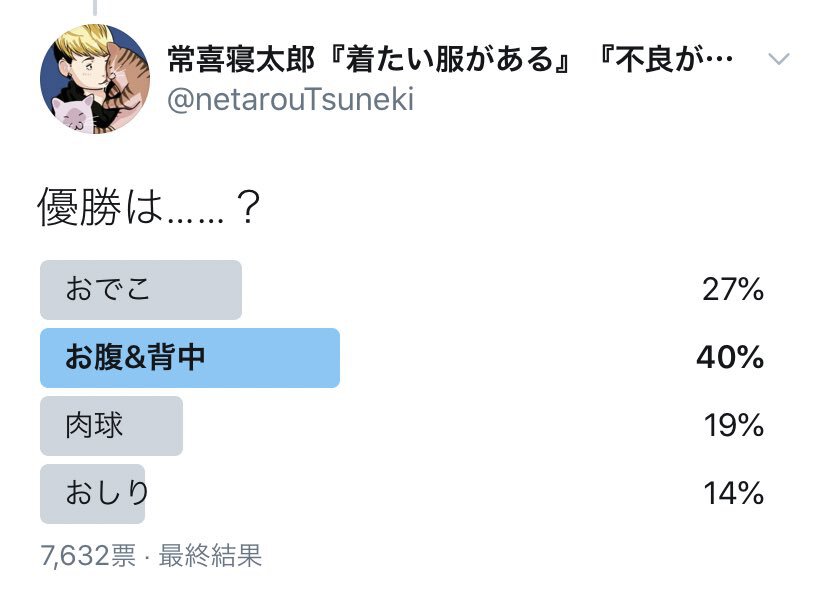This screenshot has height=592, width=827.
Task: Click the bold 40% result value
Action: [731, 357]
